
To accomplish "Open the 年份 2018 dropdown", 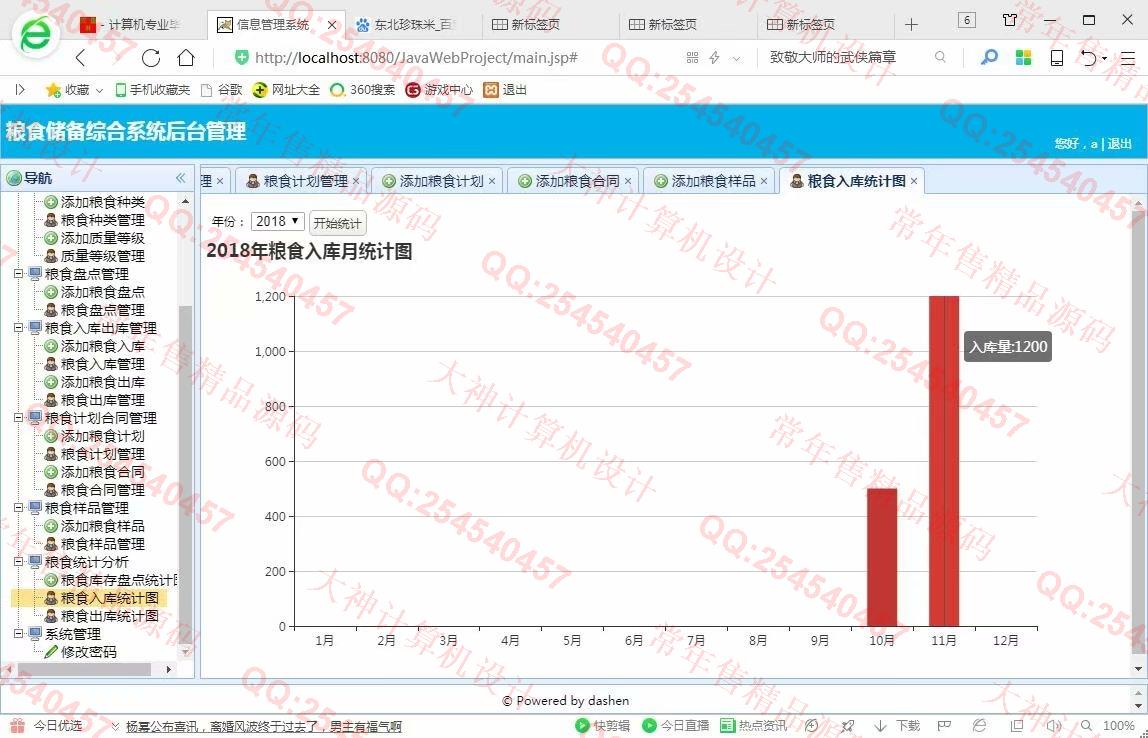I will 277,221.
